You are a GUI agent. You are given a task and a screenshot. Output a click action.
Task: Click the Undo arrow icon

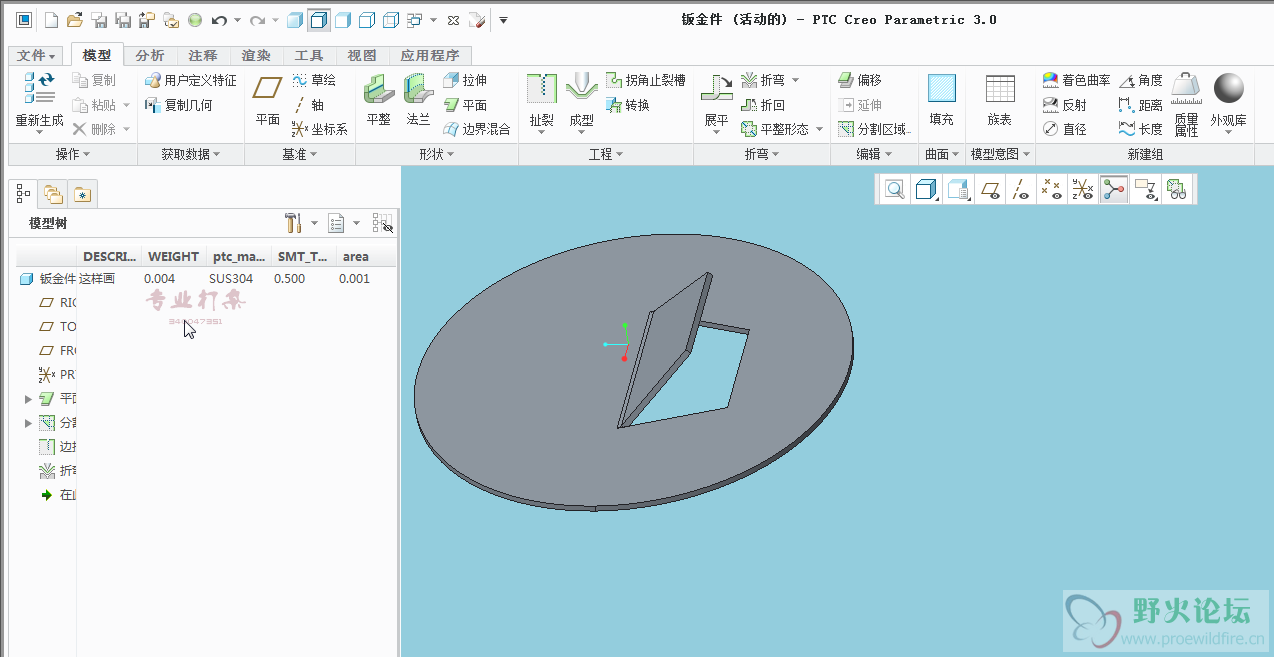pyautogui.click(x=219, y=20)
